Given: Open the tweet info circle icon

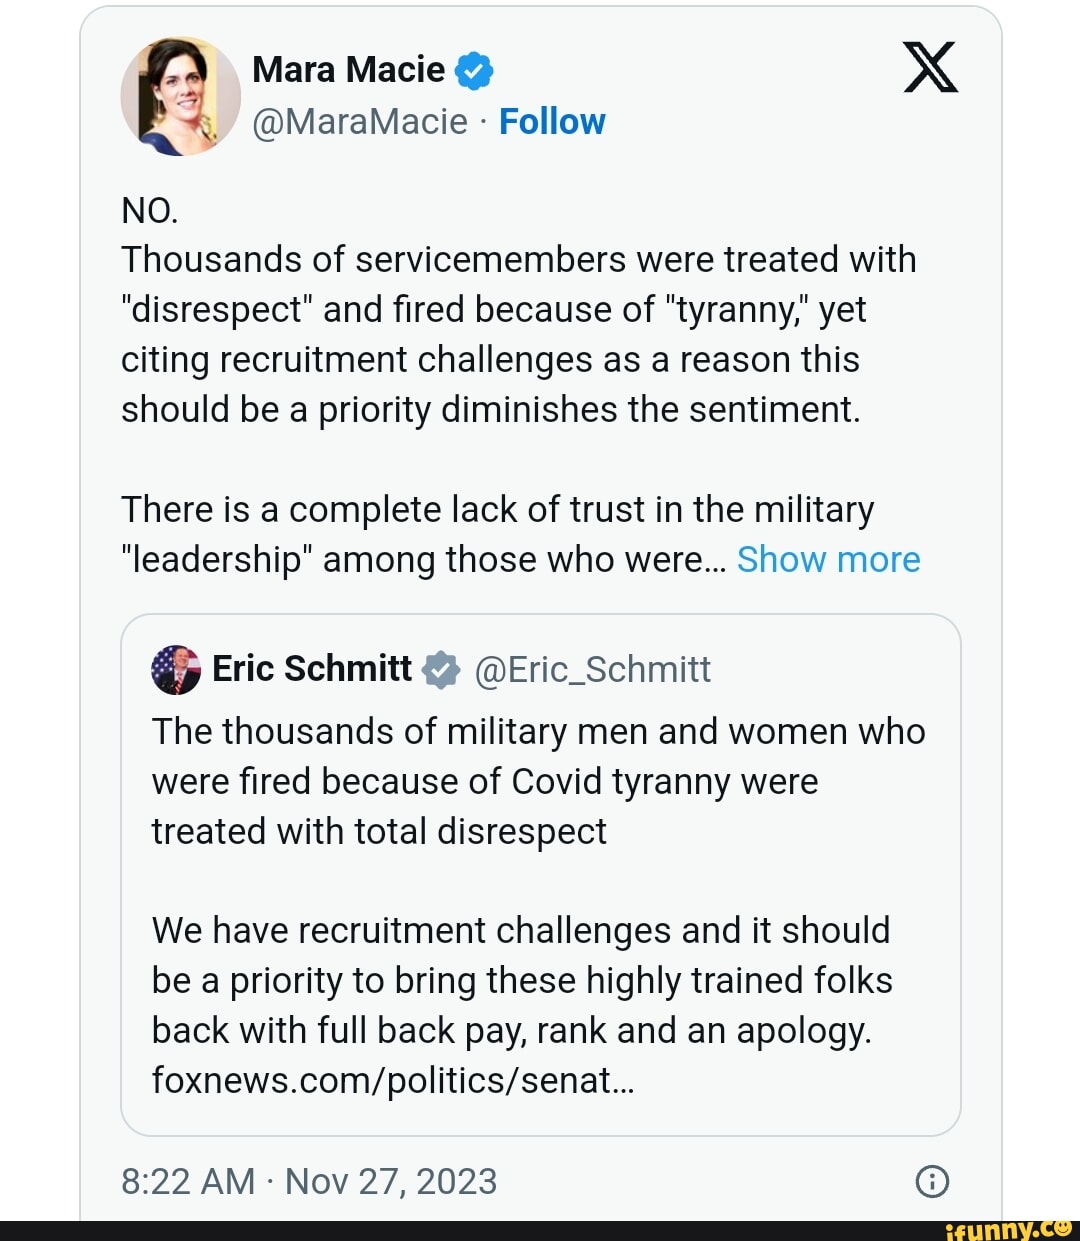Looking at the screenshot, I should point(932,1181).
